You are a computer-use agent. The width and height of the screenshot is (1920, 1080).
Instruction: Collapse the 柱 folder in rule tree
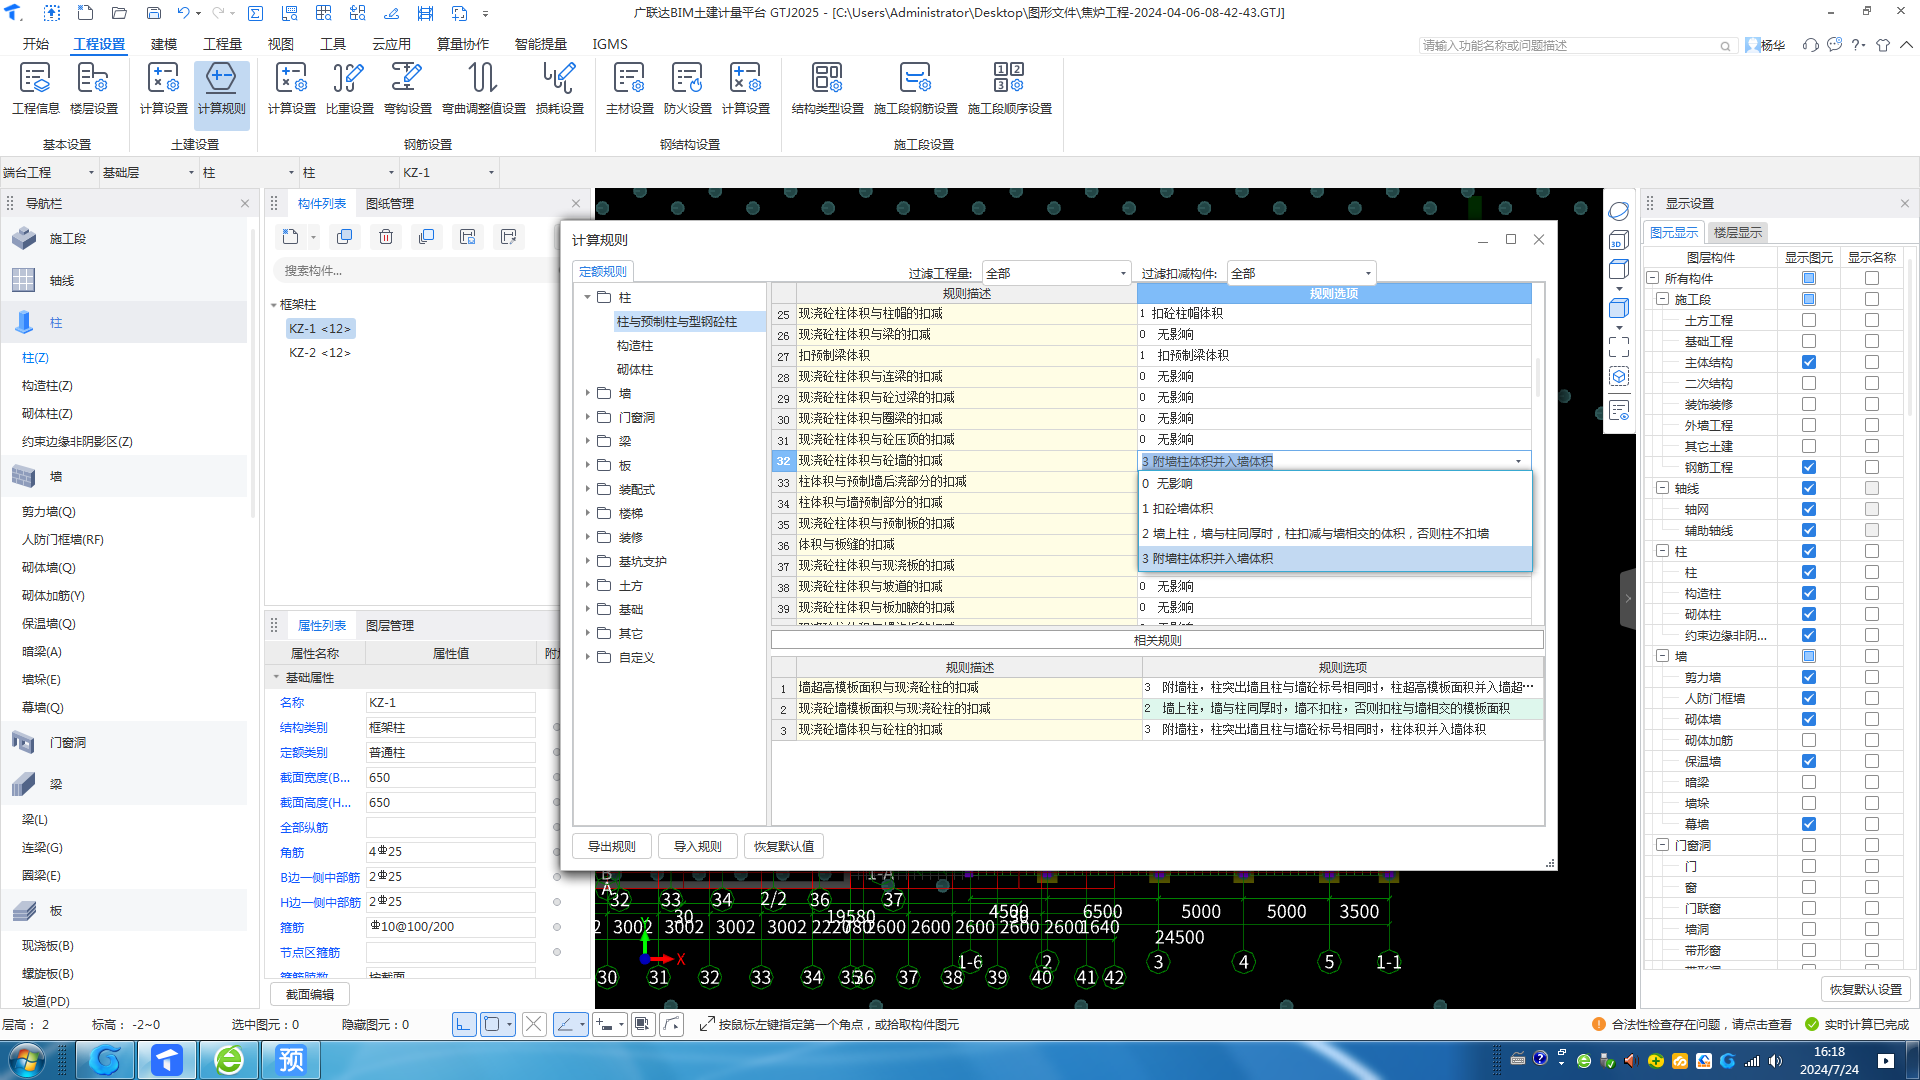pos(588,297)
